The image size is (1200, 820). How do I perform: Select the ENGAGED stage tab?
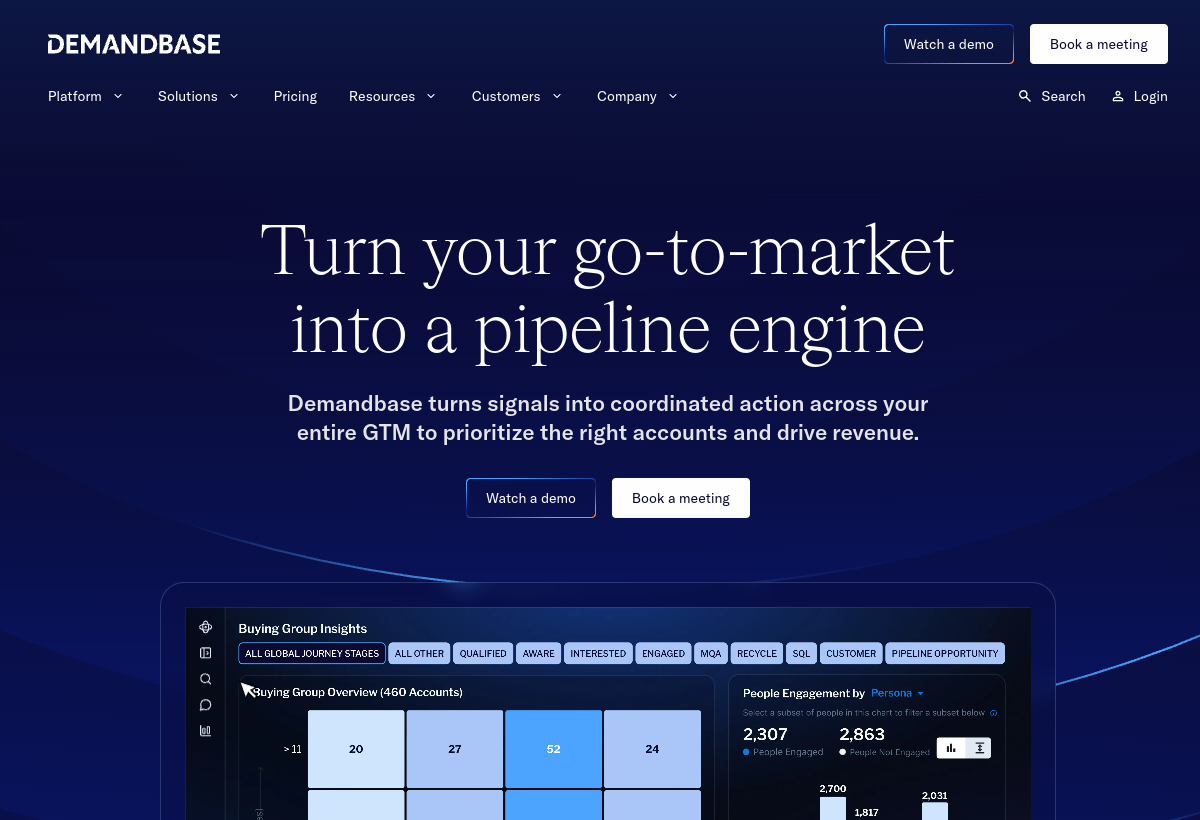click(x=663, y=653)
